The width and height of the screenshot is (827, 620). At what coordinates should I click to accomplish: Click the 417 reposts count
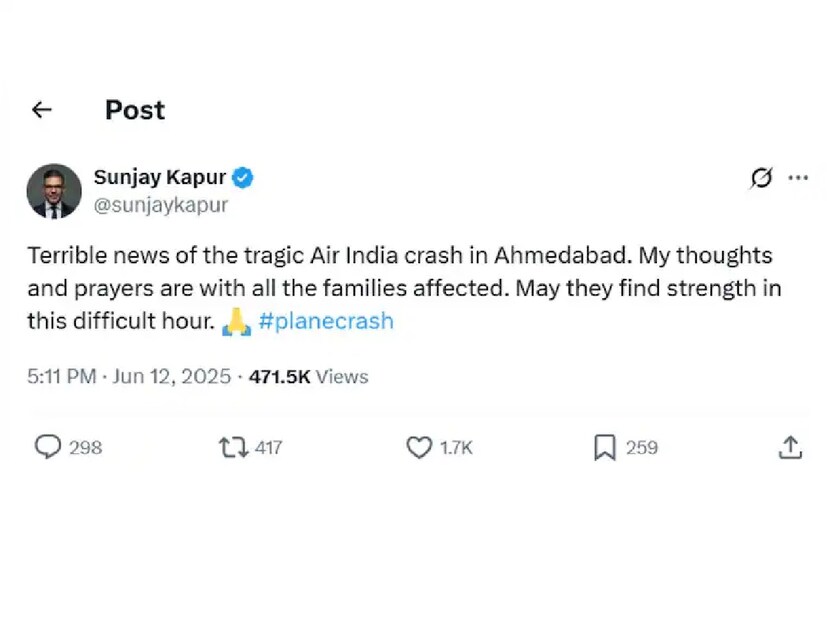coord(268,448)
